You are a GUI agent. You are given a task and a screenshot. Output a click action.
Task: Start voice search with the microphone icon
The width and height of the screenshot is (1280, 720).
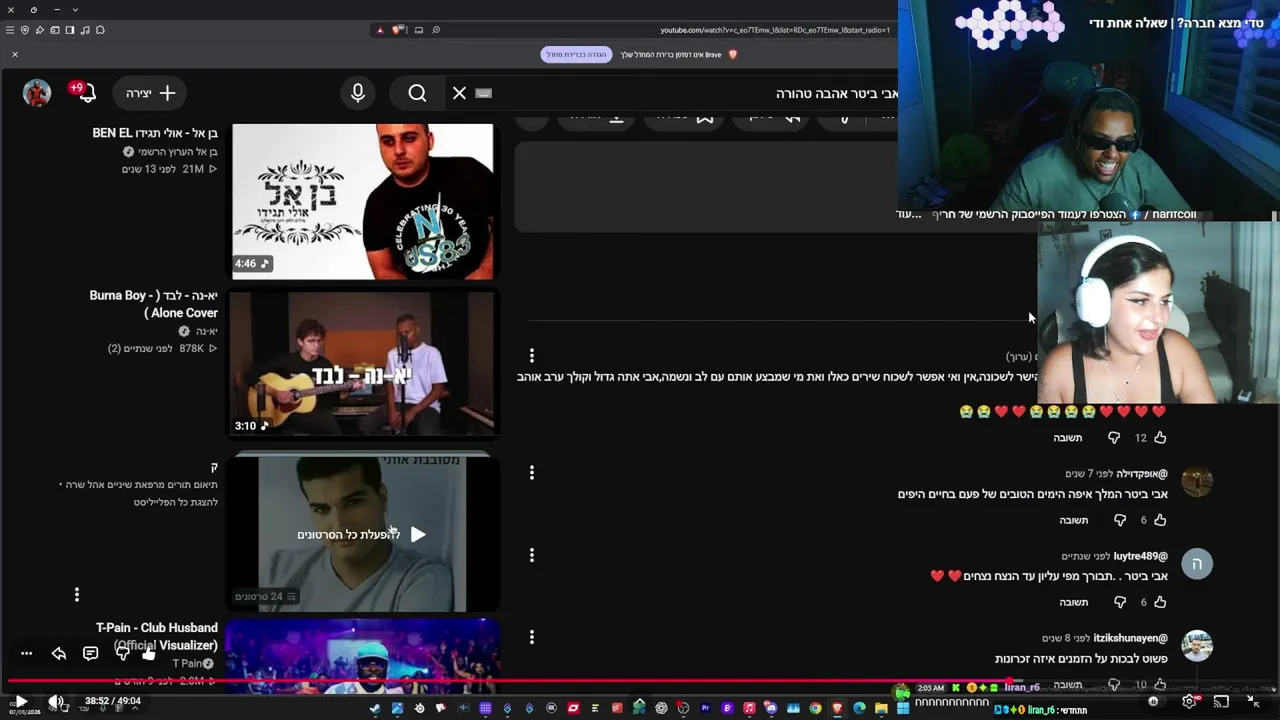358,93
